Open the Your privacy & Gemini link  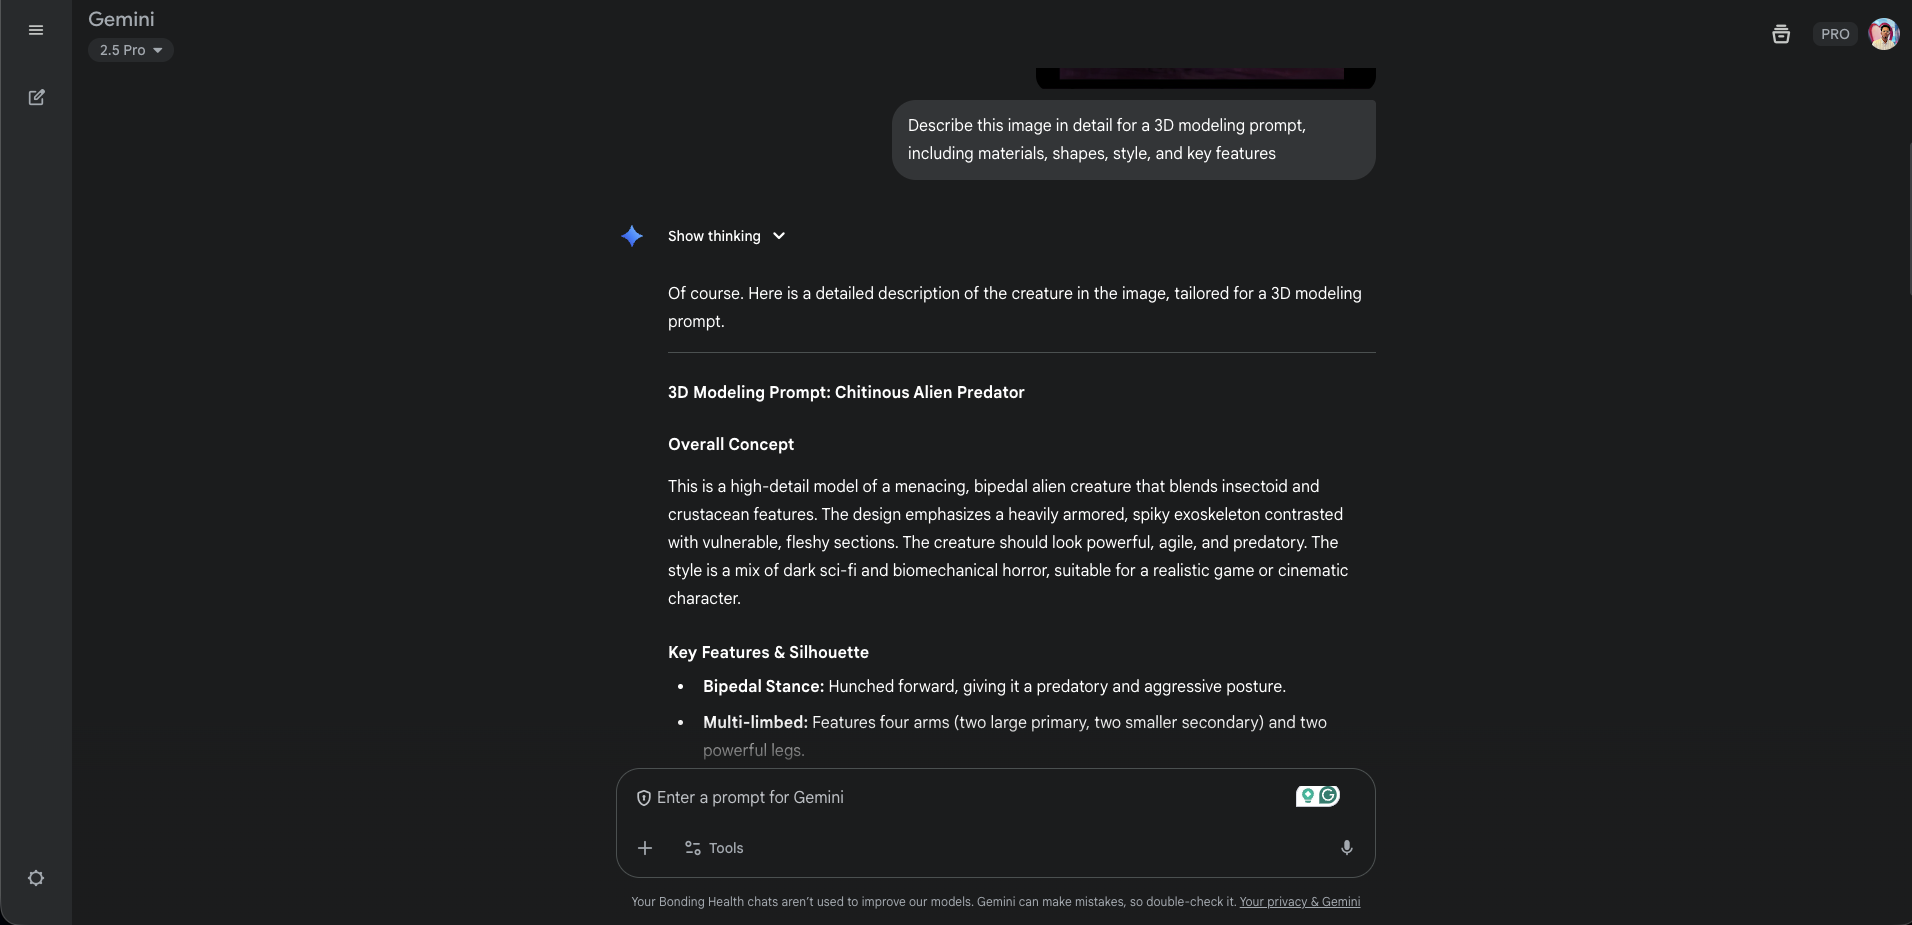tap(1299, 902)
